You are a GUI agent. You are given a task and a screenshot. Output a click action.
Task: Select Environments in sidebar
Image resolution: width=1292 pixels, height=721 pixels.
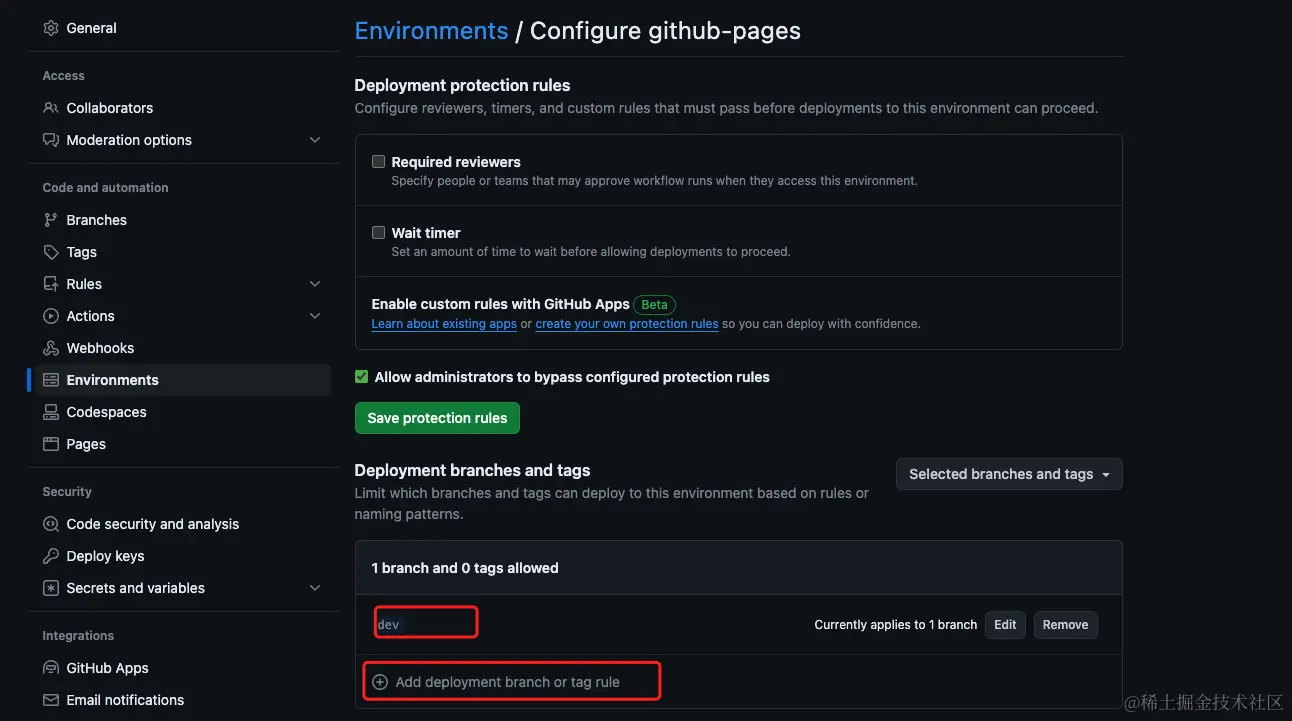click(183, 380)
